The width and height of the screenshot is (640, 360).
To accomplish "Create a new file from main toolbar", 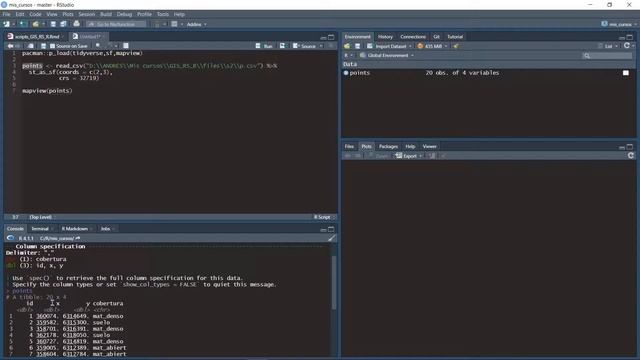I will pyautogui.click(x=7, y=24).
